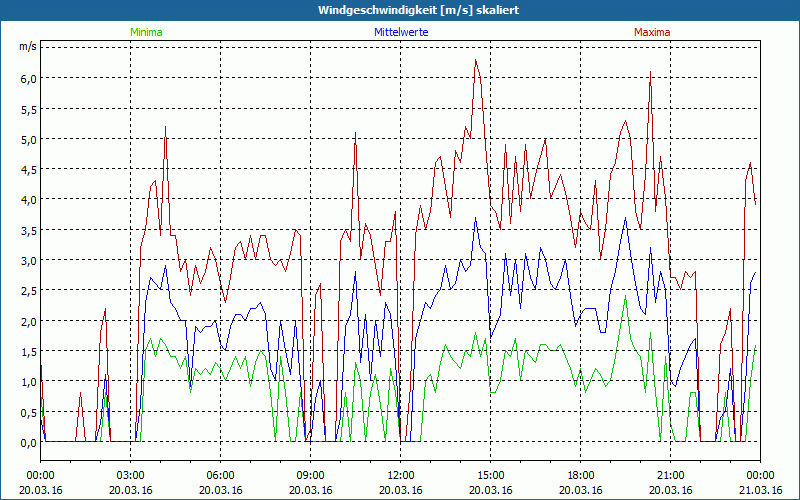
Task: Click the '2,5' y-axis value
Action: pos(28,291)
